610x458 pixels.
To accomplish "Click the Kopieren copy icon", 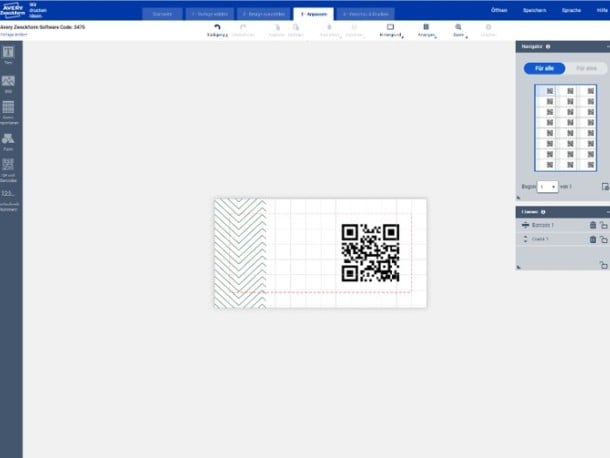I will pos(277,27).
